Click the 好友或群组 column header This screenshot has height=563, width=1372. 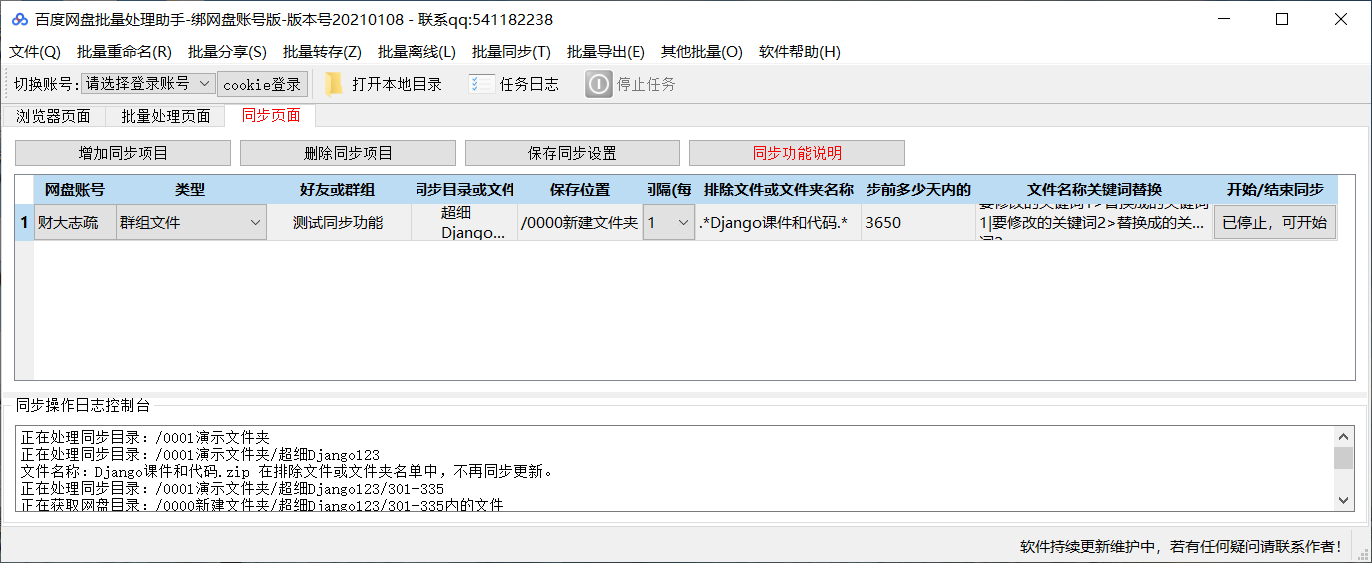click(338, 189)
